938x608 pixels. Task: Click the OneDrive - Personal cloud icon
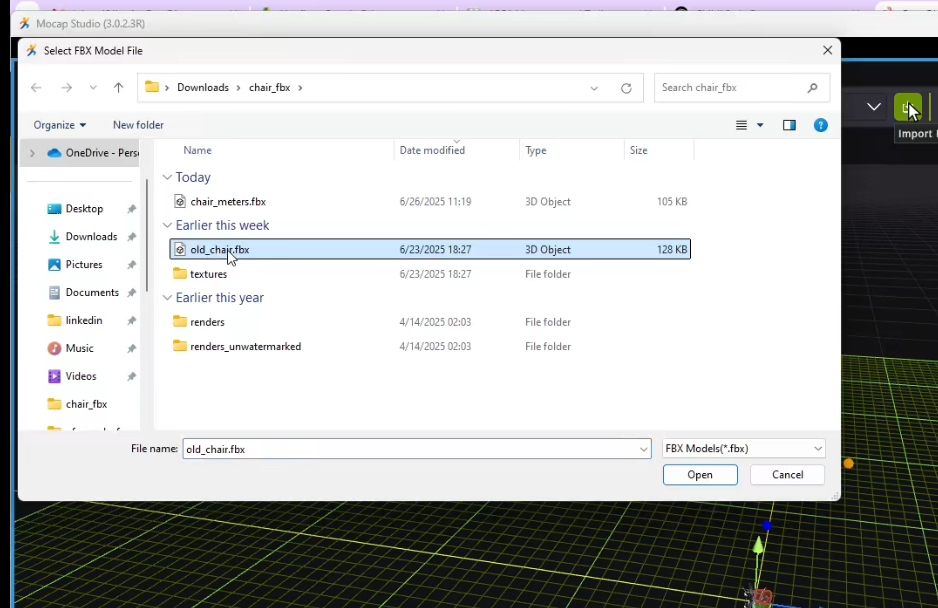click(x=54, y=152)
